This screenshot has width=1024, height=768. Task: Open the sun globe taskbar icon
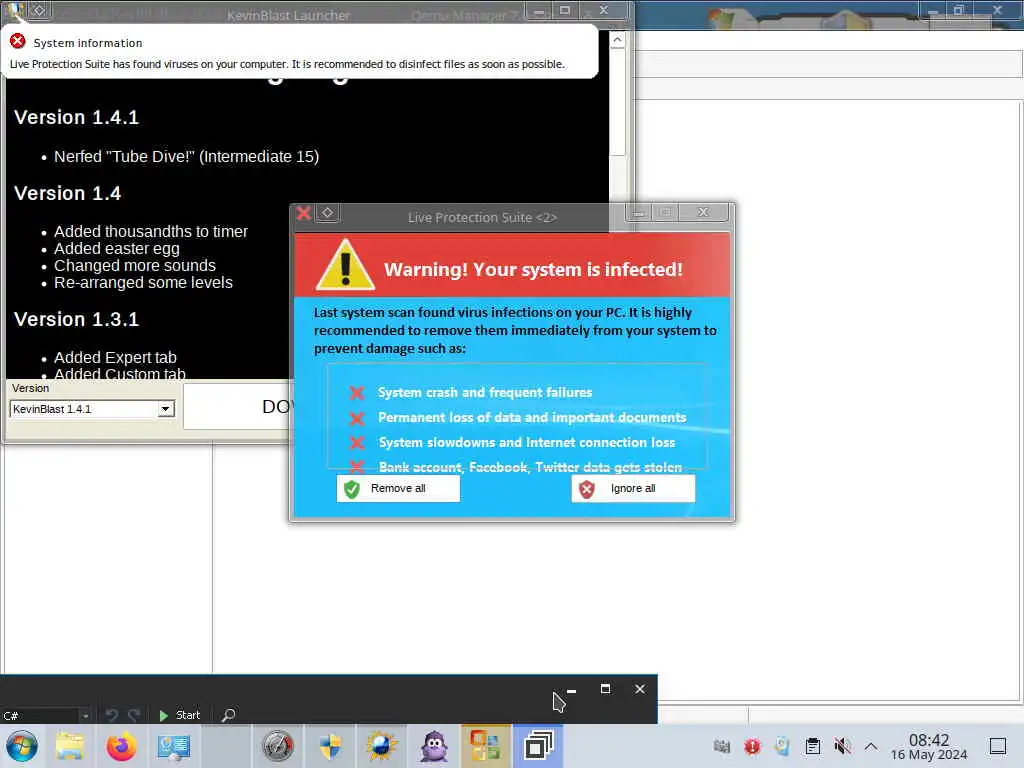click(x=381, y=746)
